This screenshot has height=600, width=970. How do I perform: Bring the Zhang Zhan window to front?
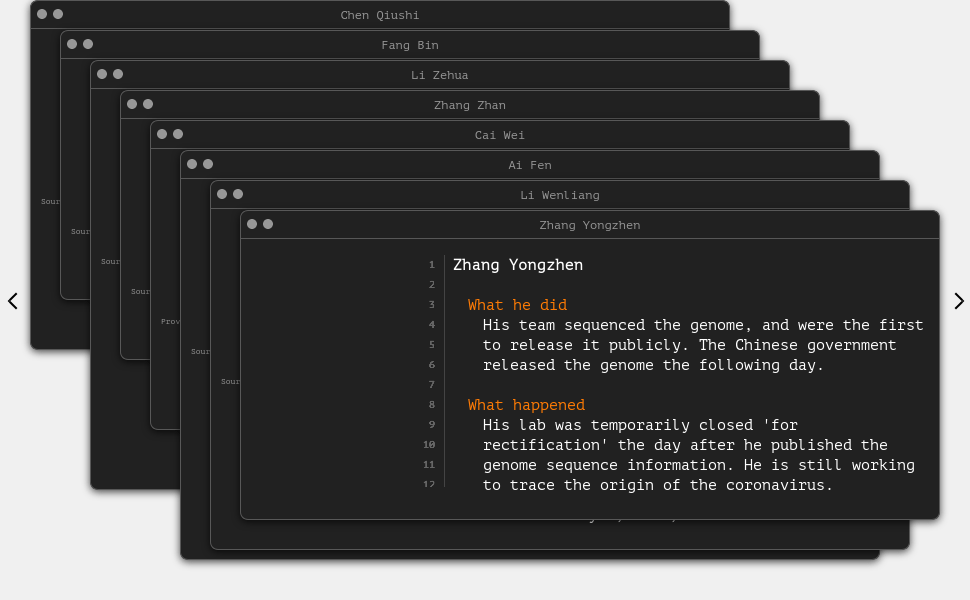point(469,105)
